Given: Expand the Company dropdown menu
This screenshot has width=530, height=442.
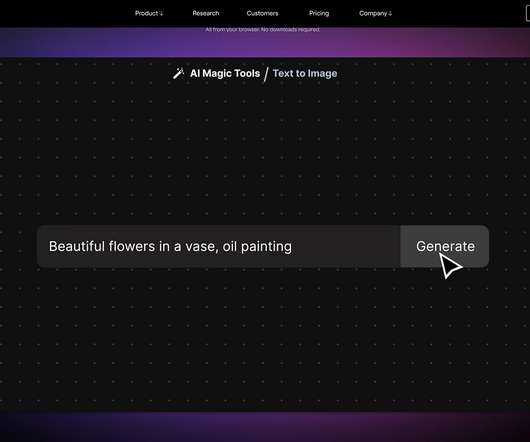Looking at the screenshot, I should (x=376, y=13).
